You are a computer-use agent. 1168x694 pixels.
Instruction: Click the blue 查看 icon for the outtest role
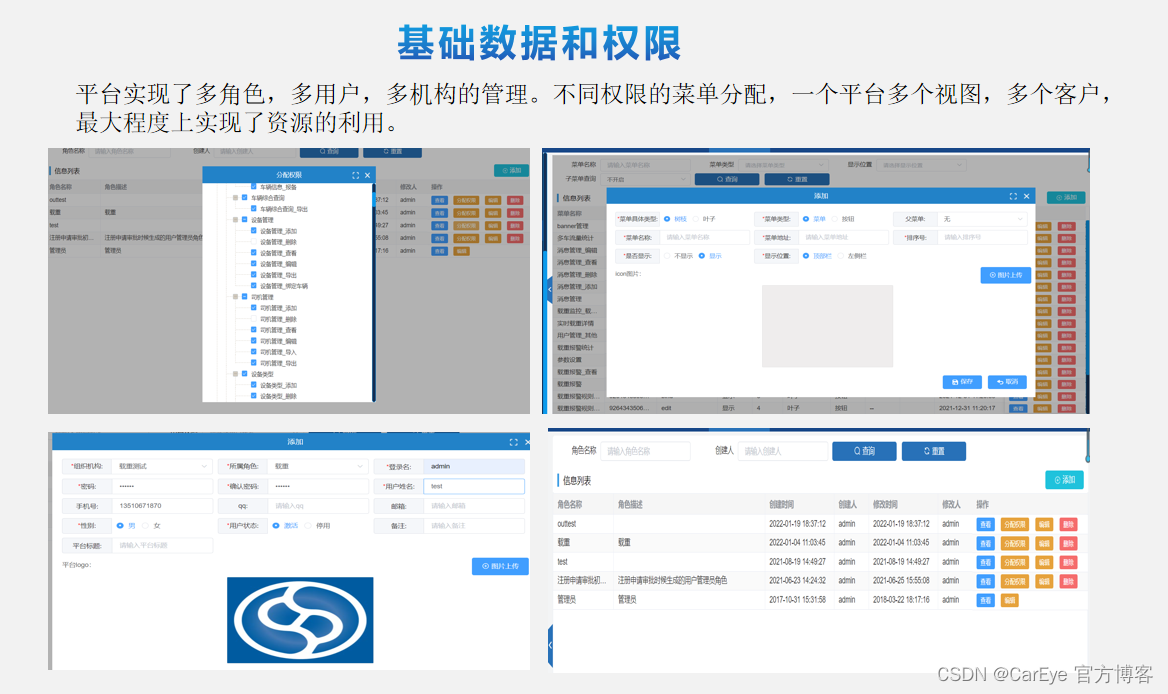pyautogui.click(x=985, y=524)
